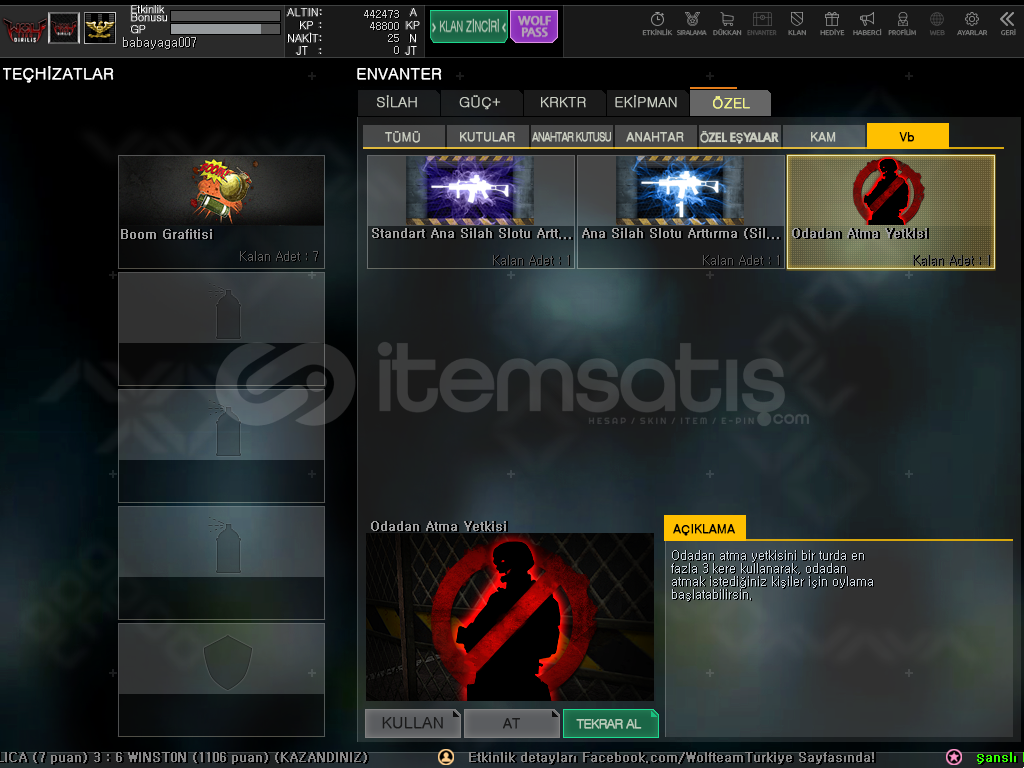Click the empty shield equipment slot
Image resolution: width=1024 pixels, height=768 pixels.
(221, 679)
